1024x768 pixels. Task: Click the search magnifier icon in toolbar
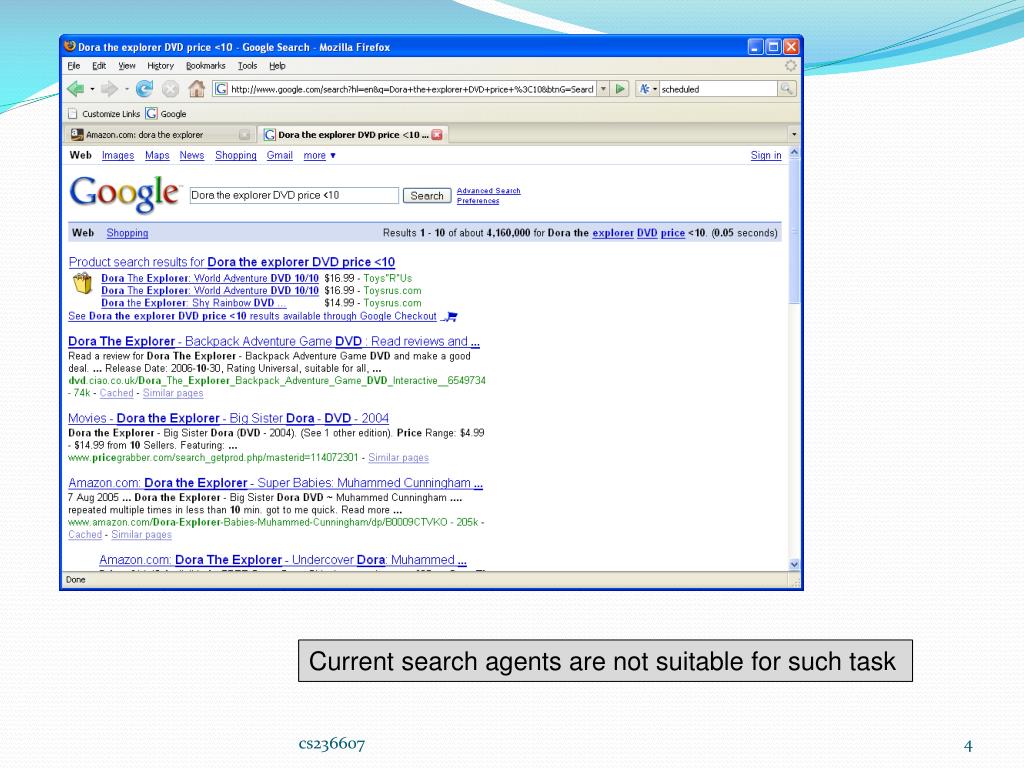coord(787,89)
